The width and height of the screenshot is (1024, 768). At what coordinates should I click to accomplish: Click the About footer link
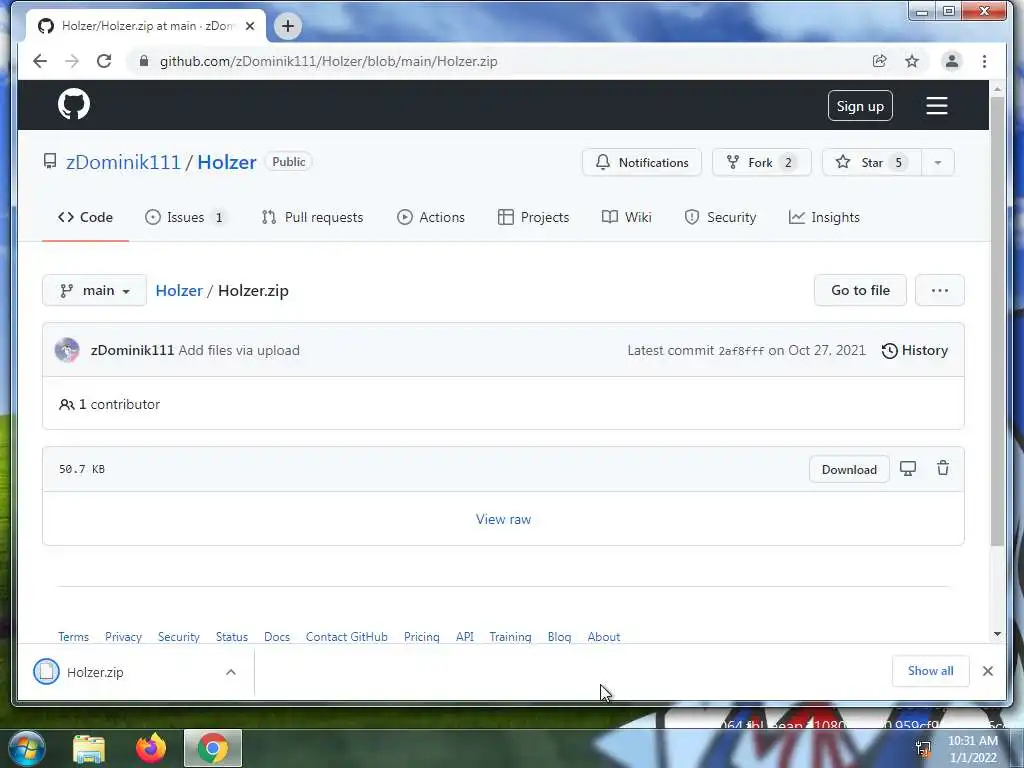603,637
